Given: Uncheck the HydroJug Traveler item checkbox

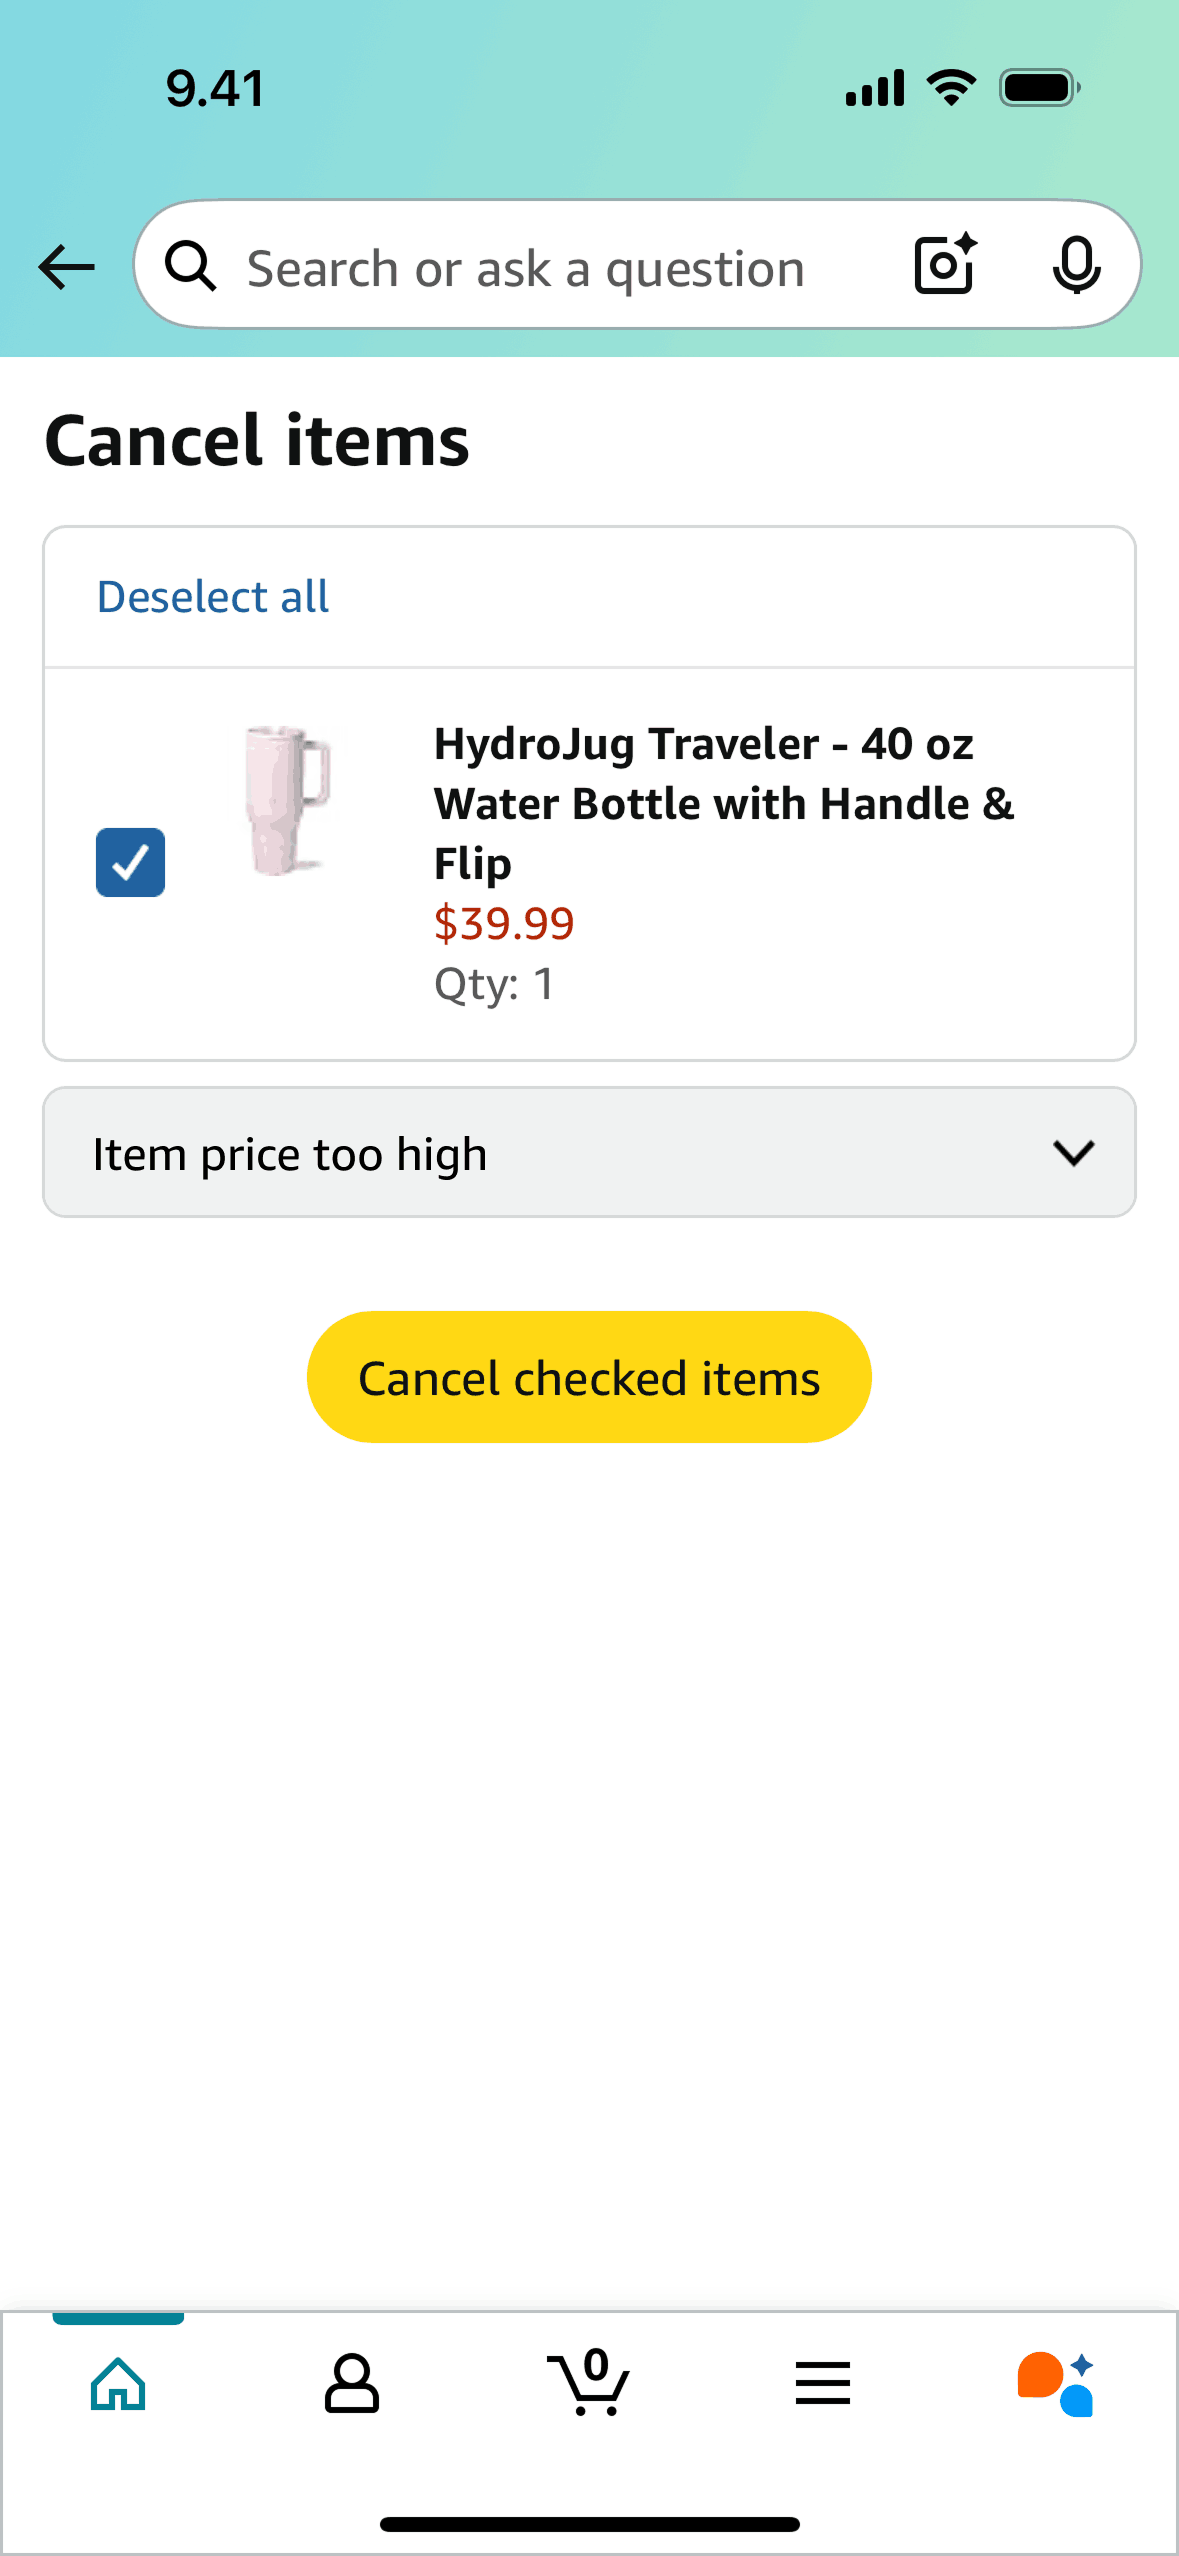Looking at the screenshot, I should point(131,862).
